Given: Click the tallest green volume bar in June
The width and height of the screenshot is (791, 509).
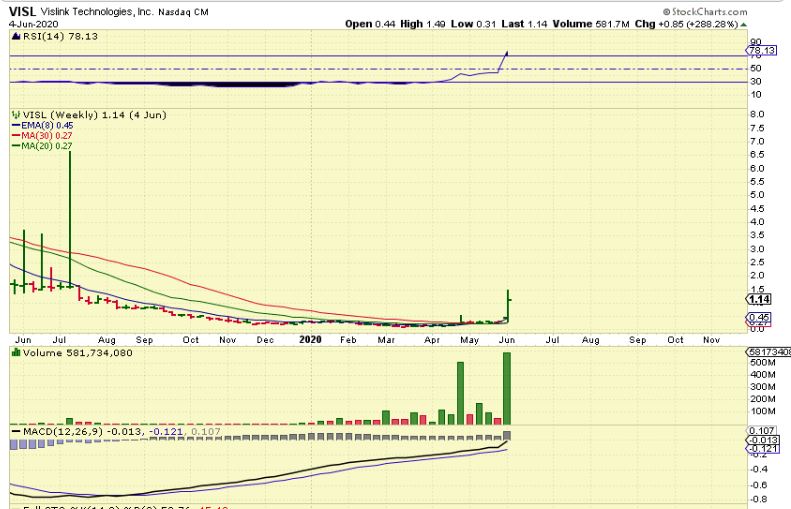Looking at the screenshot, I should click(x=508, y=387).
